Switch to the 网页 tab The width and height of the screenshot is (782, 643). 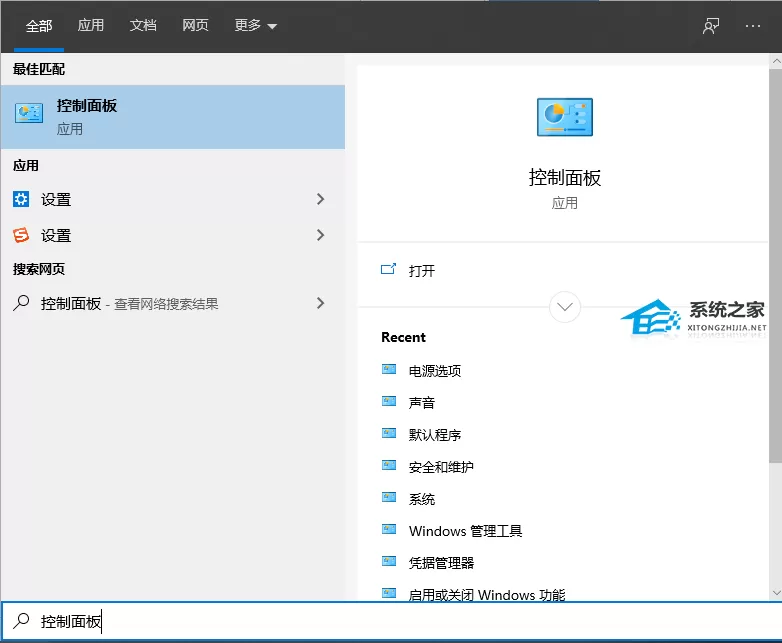pyautogui.click(x=195, y=25)
